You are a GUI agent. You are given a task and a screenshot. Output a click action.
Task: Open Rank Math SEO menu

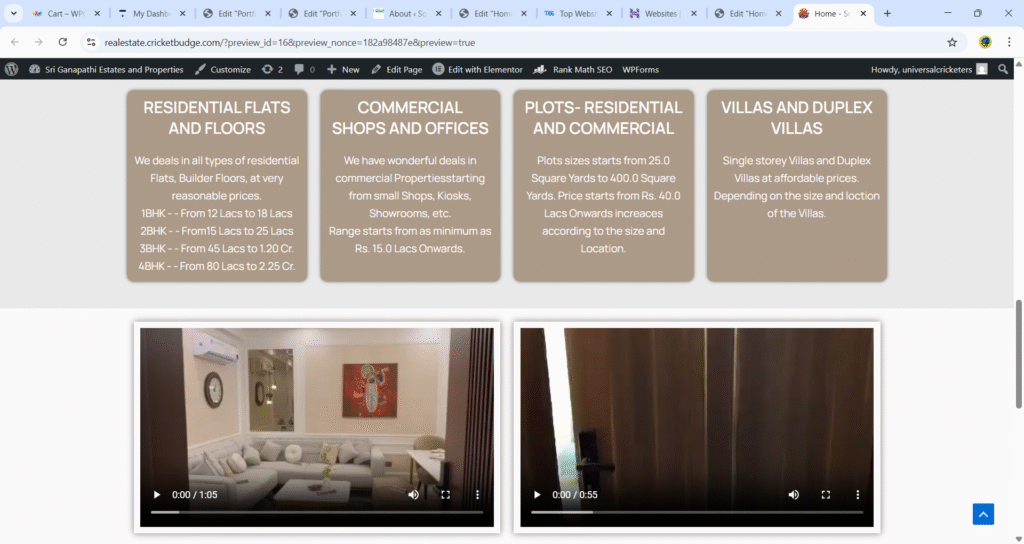(573, 70)
